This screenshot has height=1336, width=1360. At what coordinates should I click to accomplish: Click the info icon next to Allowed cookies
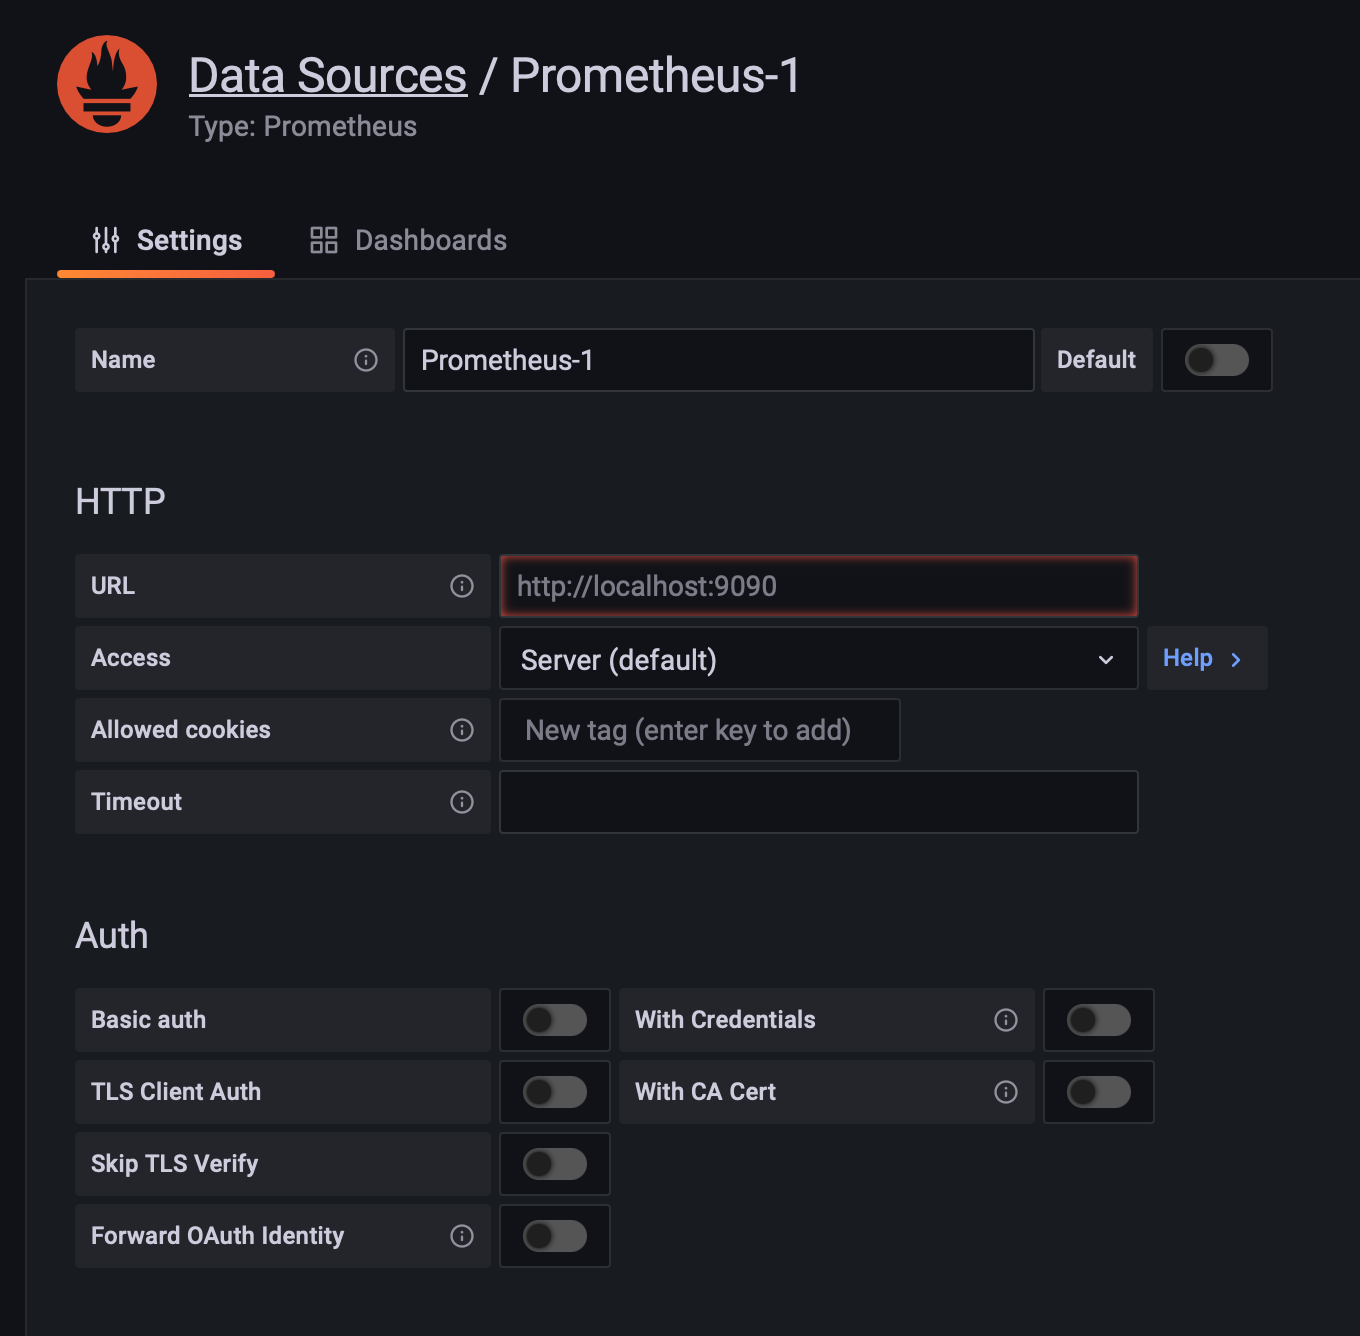462,730
